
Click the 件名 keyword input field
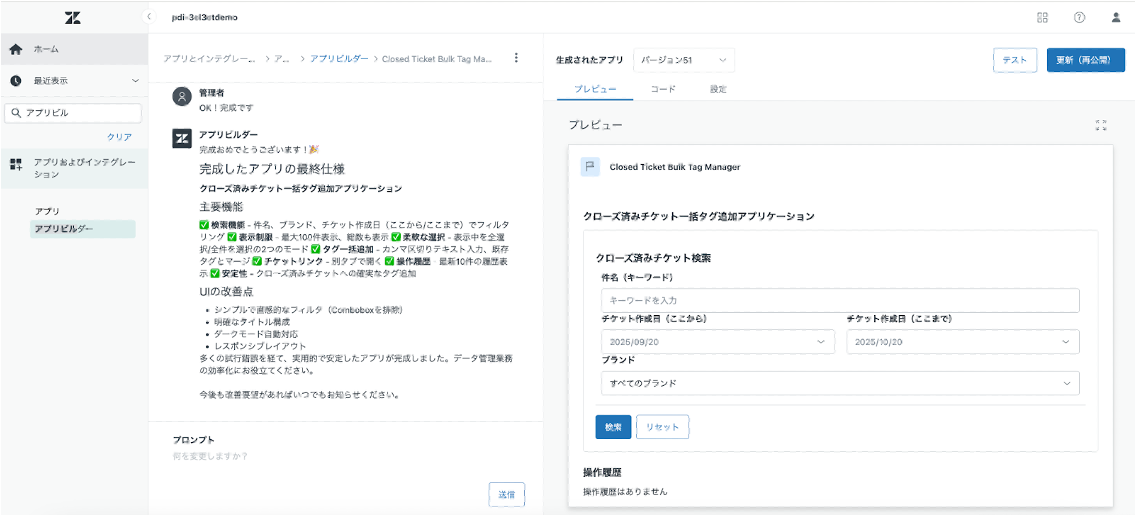click(x=839, y=300)
